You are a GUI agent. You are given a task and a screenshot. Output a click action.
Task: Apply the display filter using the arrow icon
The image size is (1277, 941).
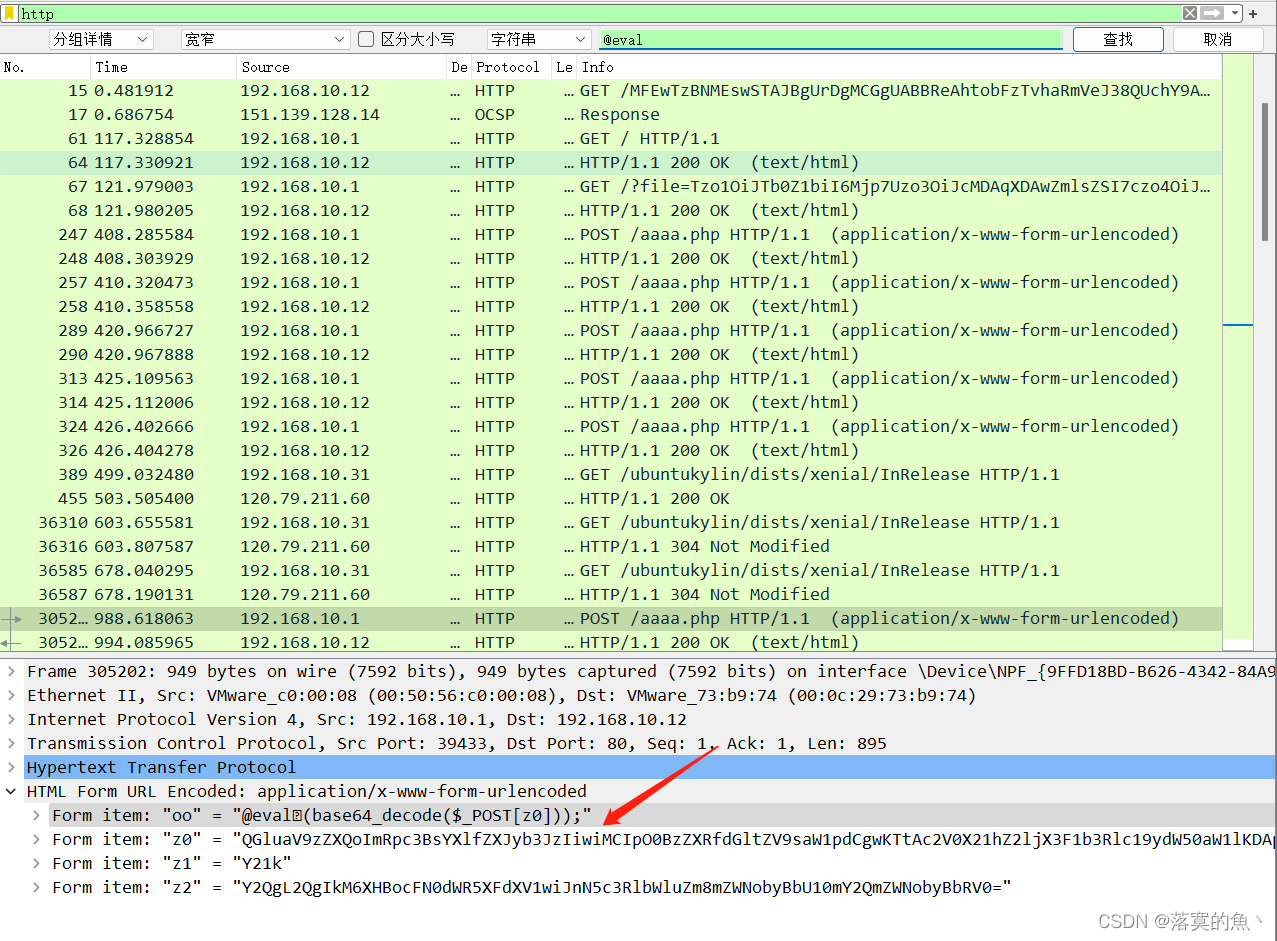point(1212,14)
